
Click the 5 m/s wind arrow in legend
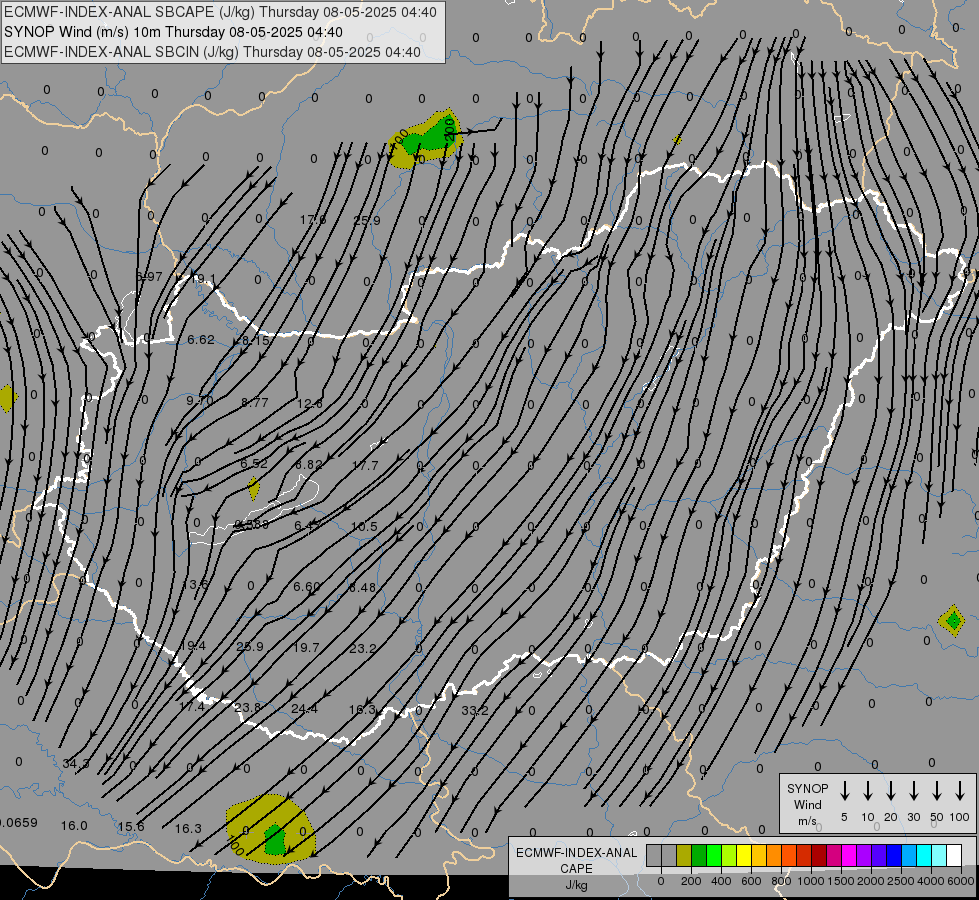click(844, 791)
